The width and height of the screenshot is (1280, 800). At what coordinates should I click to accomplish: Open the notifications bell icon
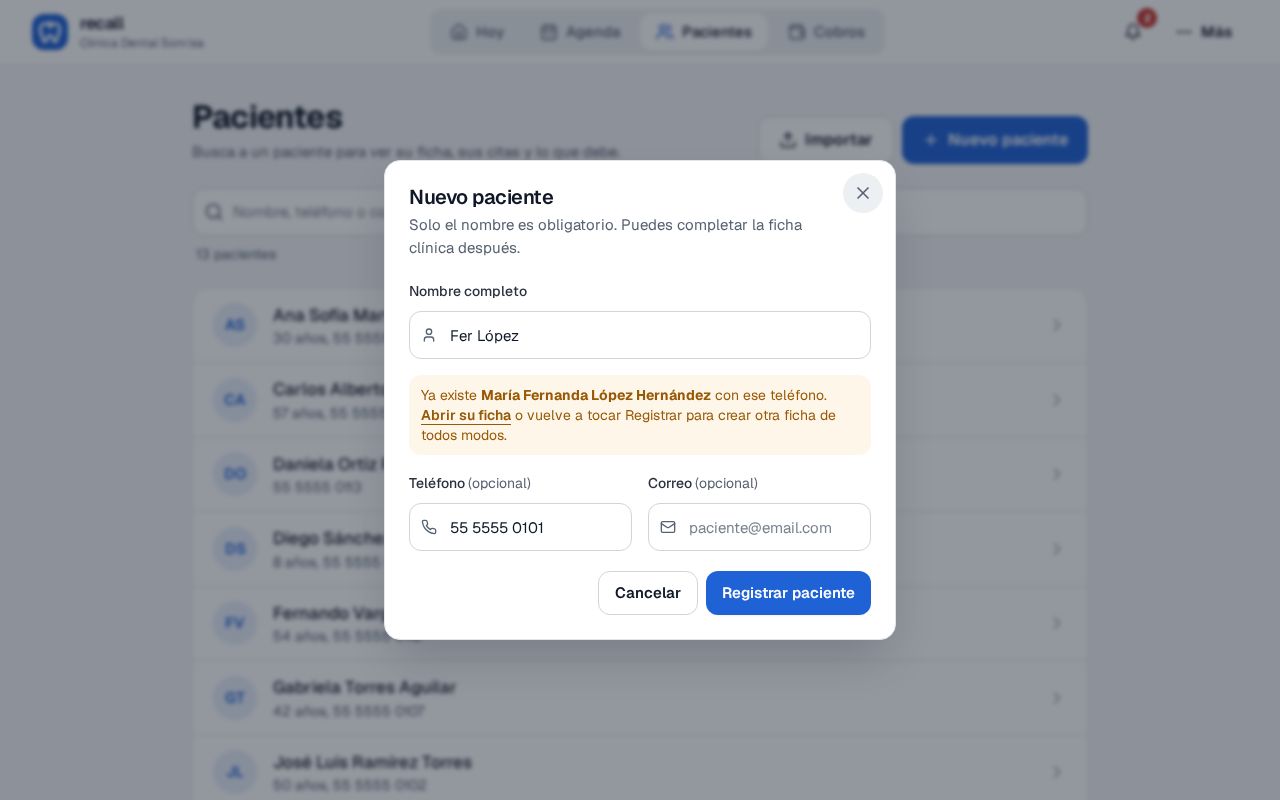tap(1133, 32)
